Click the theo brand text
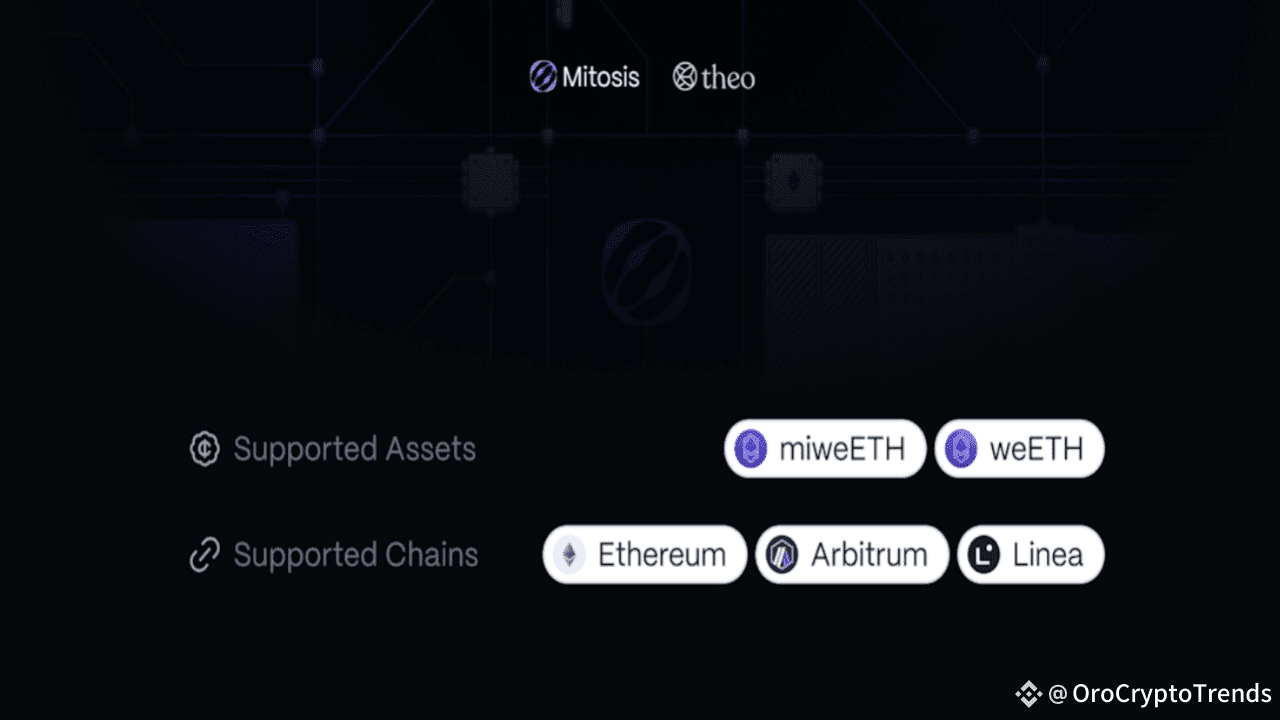This screenshot has height=720, width=1280. 728,78
